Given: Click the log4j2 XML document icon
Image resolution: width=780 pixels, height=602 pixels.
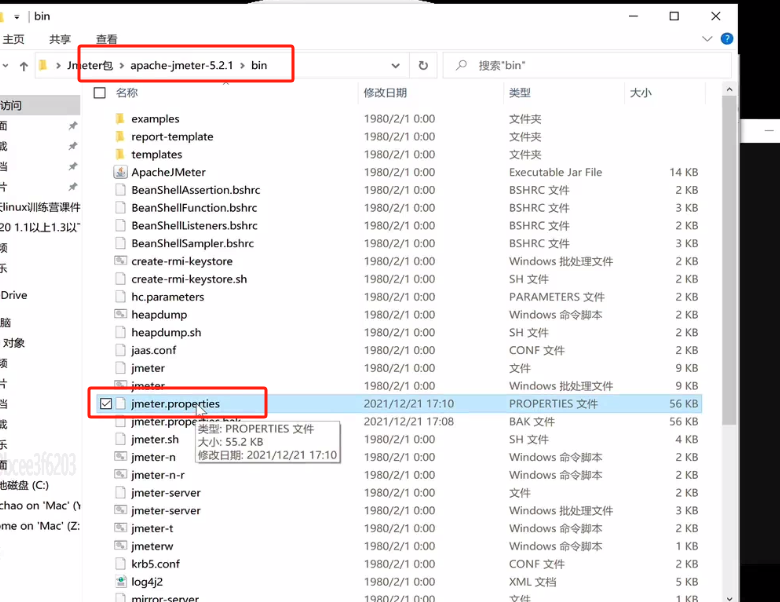Looking at the screenshot, I should click(x=120, y=582).
